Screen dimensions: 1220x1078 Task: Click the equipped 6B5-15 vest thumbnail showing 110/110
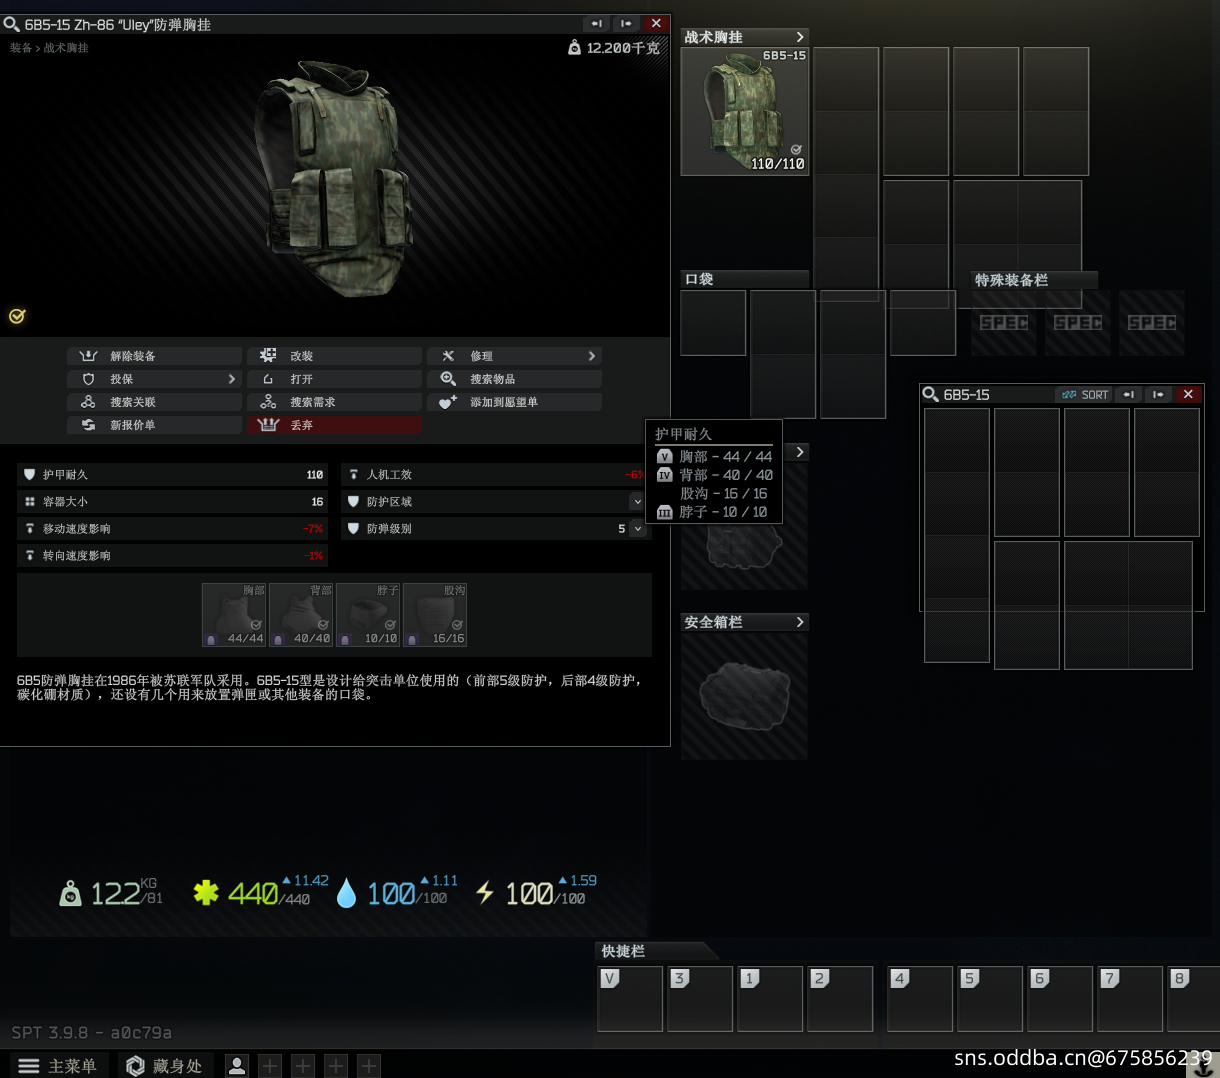click(745, 111)
